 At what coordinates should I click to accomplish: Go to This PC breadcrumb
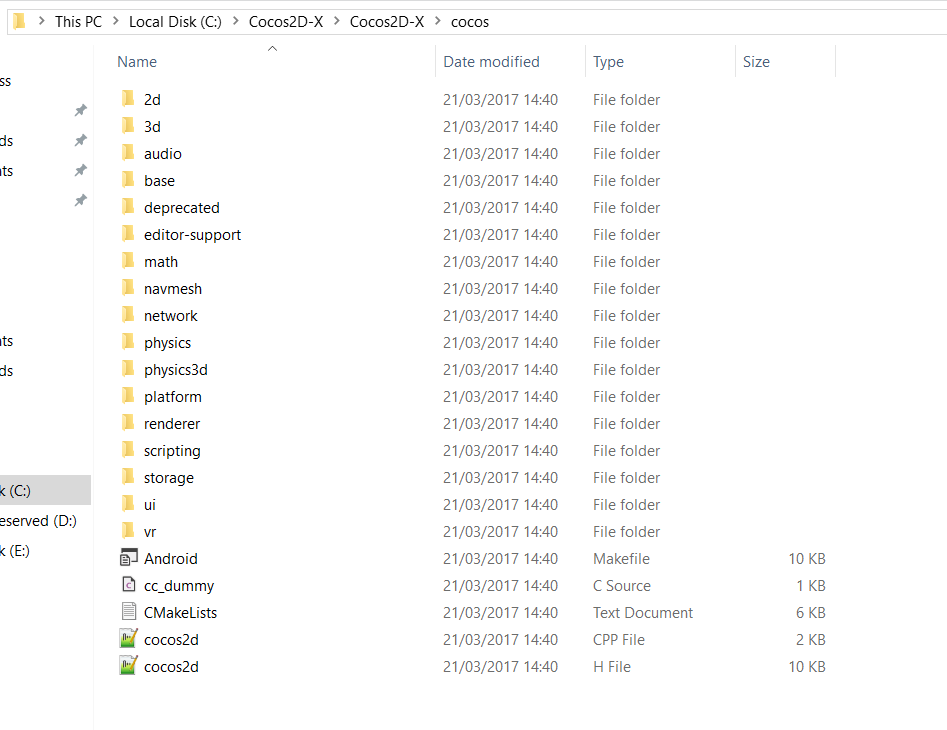tap(79, 22)
